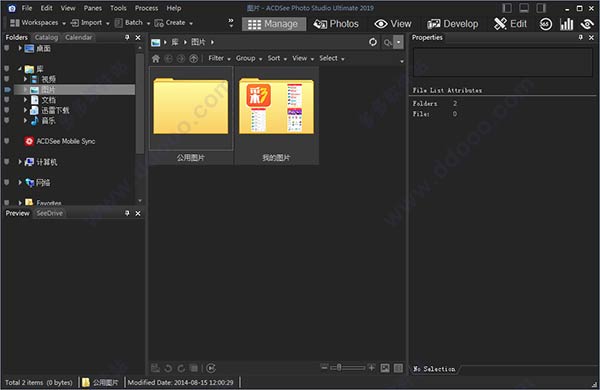
Task: Toggle Easy-Select marker beside 网络
Action: pos(7,183)
